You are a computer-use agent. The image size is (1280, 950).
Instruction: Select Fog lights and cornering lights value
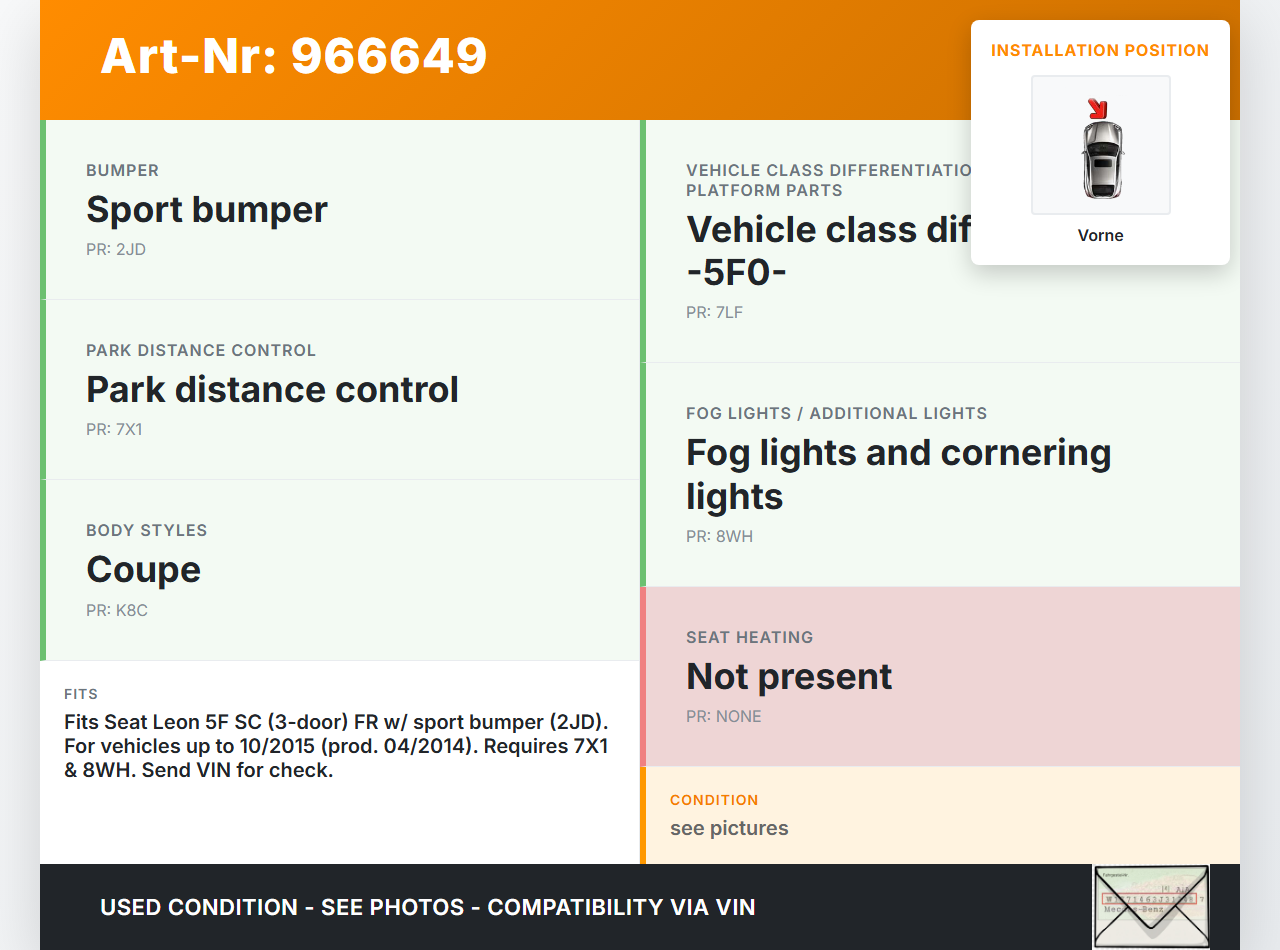898,474
